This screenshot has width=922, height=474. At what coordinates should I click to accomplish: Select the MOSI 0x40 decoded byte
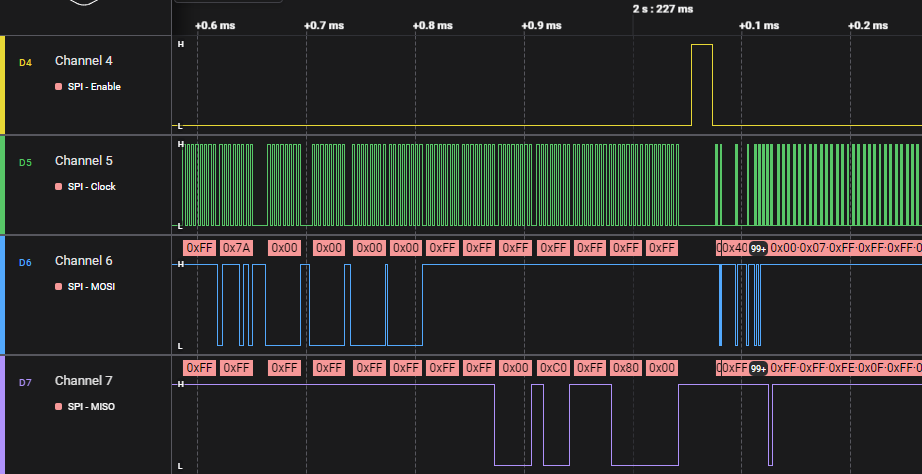[734, 248]
